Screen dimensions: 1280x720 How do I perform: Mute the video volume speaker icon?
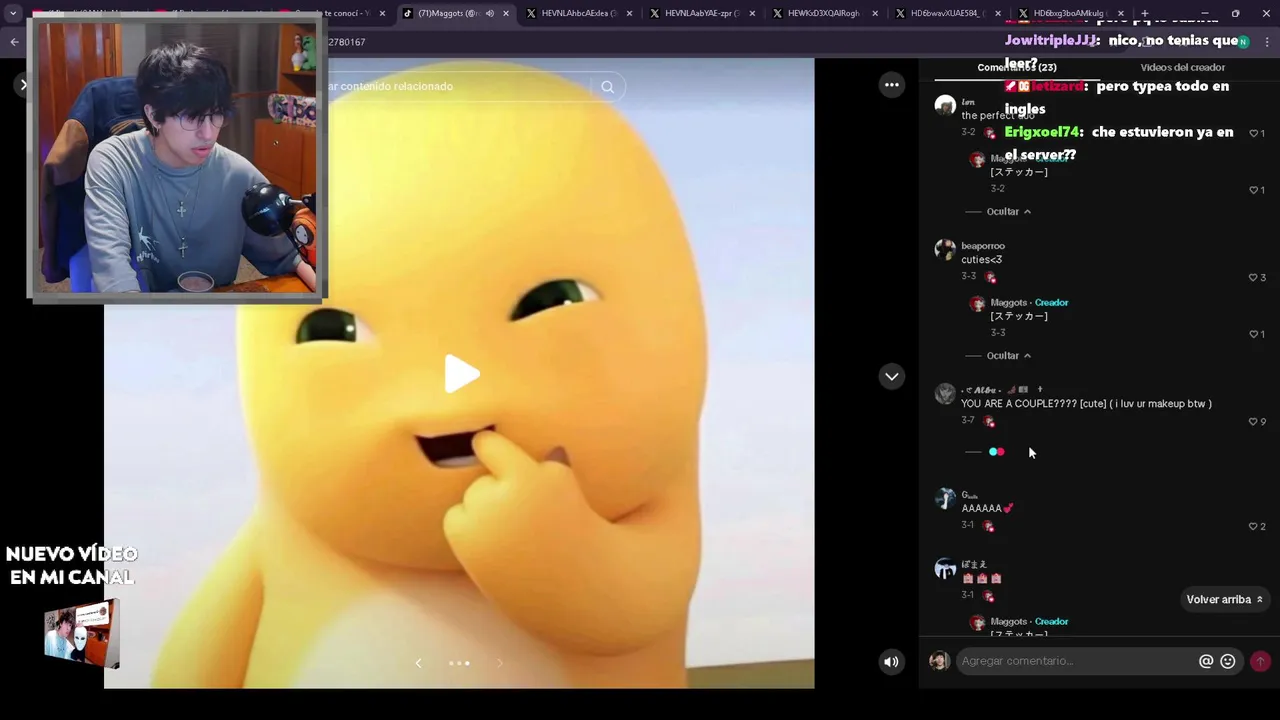[891, 661]
